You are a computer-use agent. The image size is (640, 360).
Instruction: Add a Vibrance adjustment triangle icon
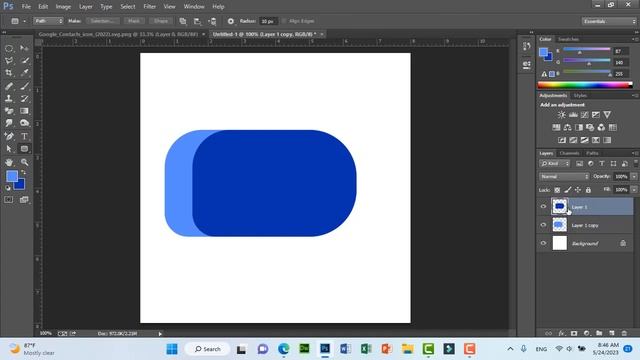pos(607,115)
